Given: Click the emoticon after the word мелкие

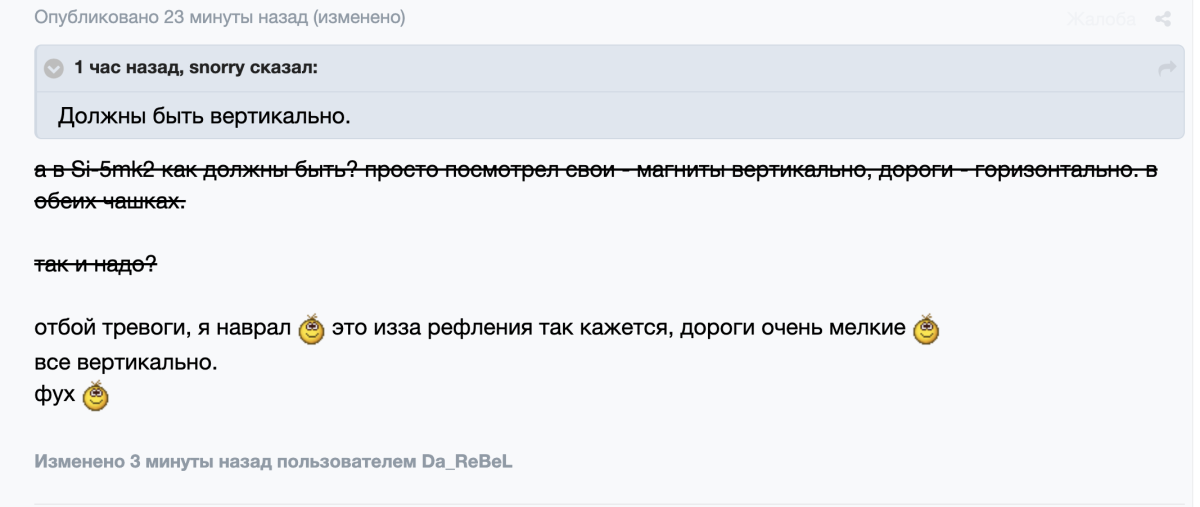Looking at the screenshot, I should [x=928, y=327].
